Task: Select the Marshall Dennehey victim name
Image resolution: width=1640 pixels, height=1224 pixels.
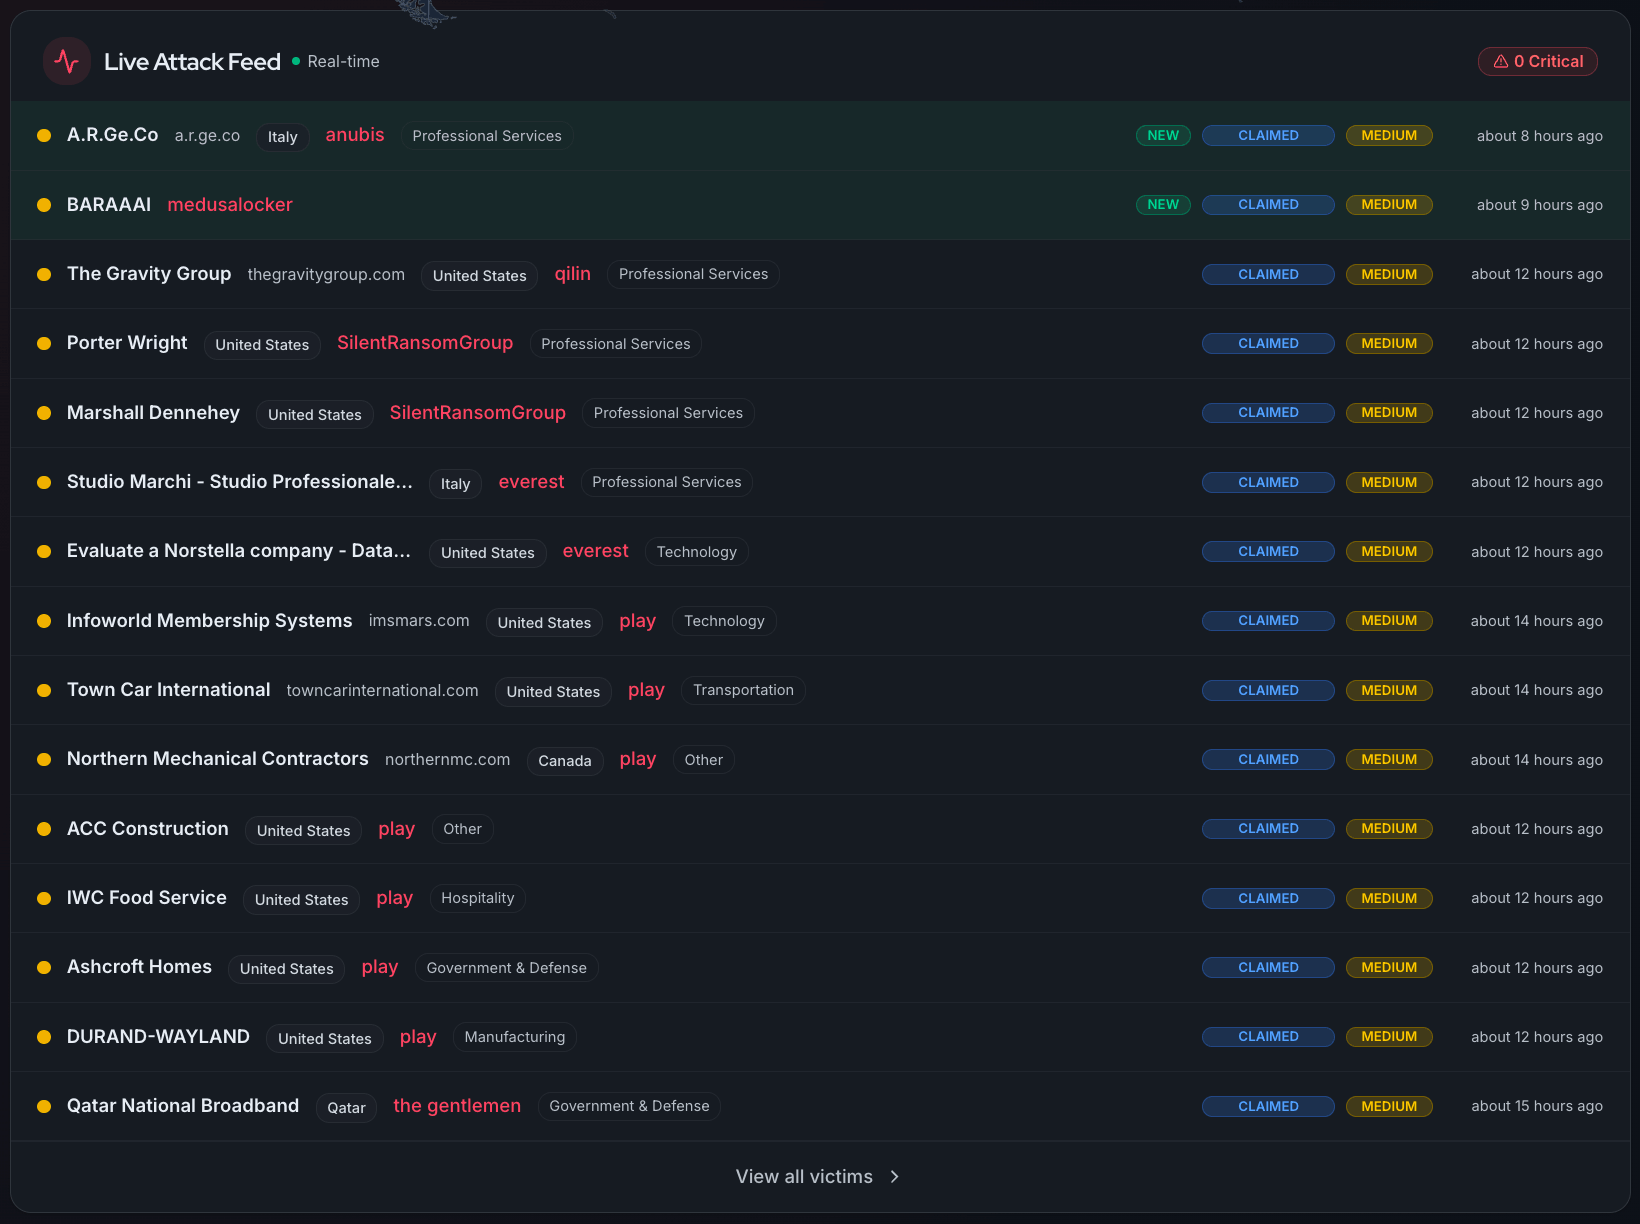Action: click(153, 413)
